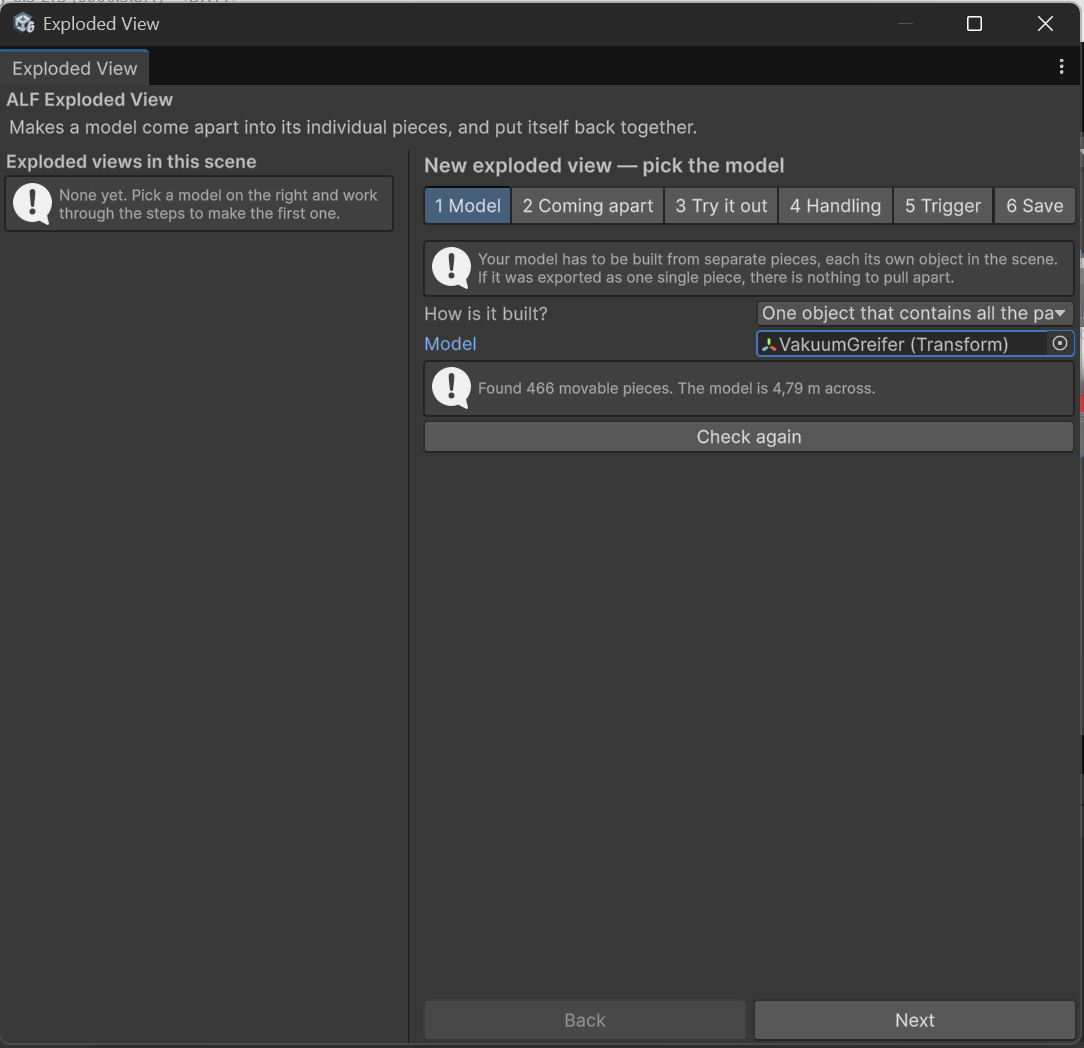Go to the '2 Coming apart' step

(x=588, y=205)
